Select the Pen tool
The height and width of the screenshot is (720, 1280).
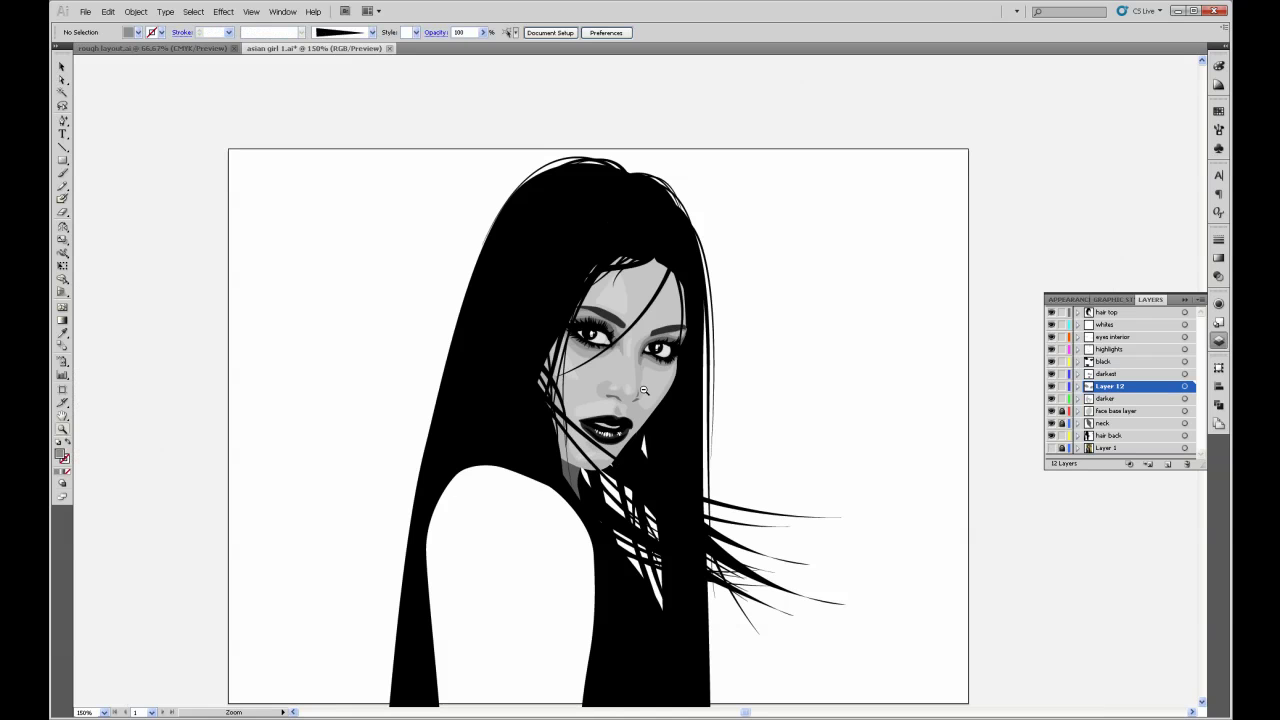click(x=62, y=120)
